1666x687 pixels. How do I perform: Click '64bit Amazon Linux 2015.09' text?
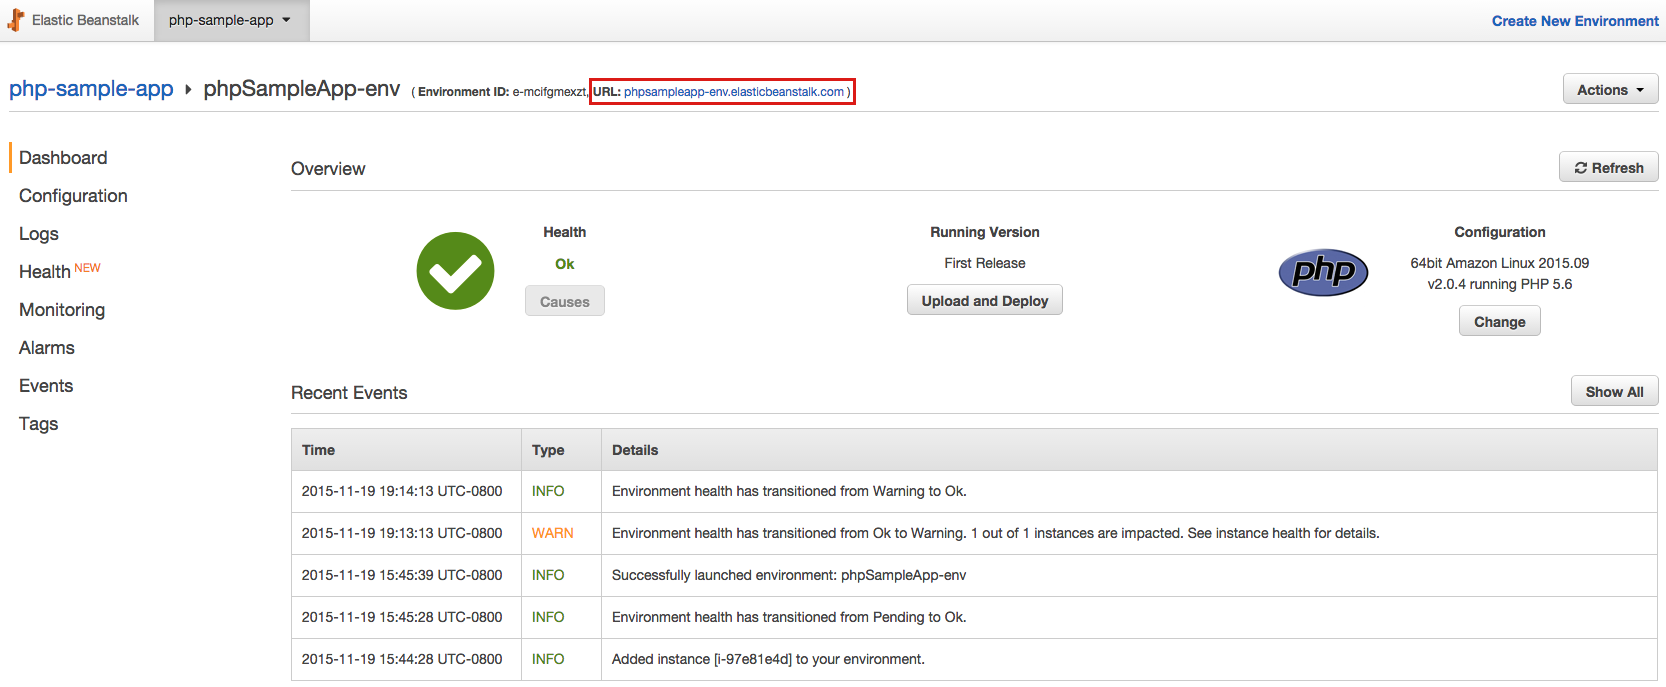(x=1499, y=263)
